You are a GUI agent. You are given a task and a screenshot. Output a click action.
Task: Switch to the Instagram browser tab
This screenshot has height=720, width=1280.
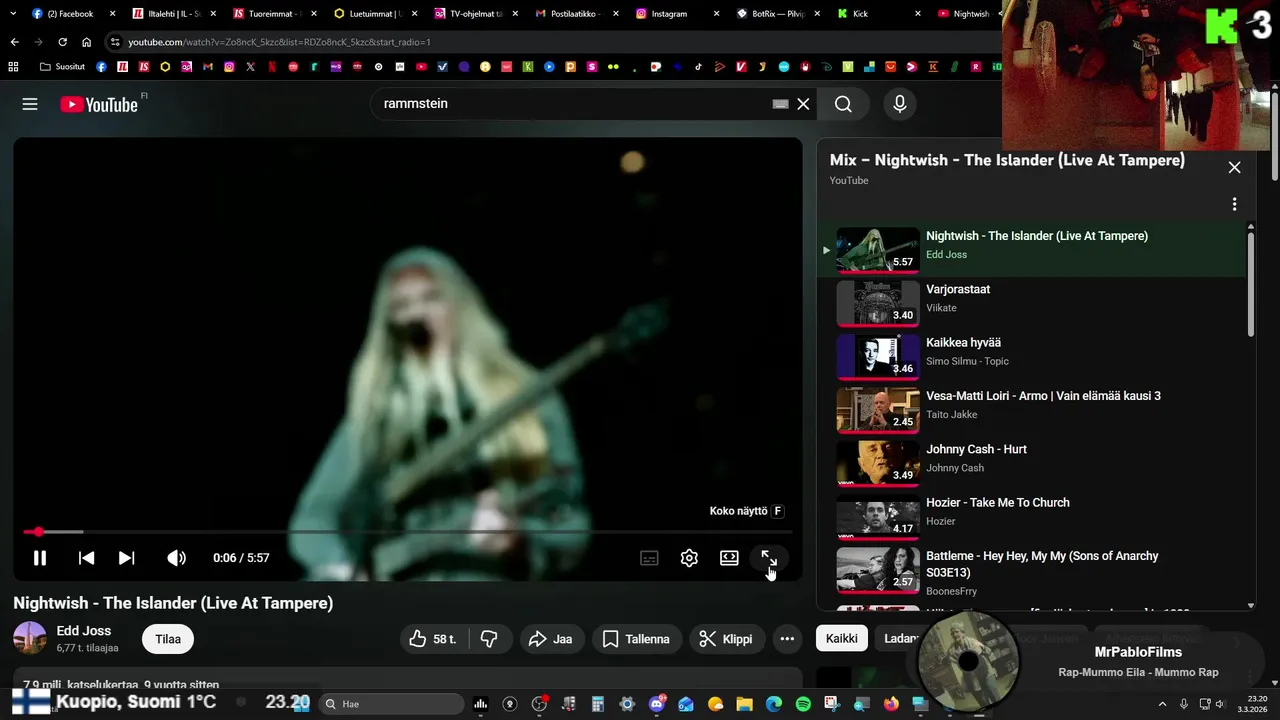click(678, 14)
